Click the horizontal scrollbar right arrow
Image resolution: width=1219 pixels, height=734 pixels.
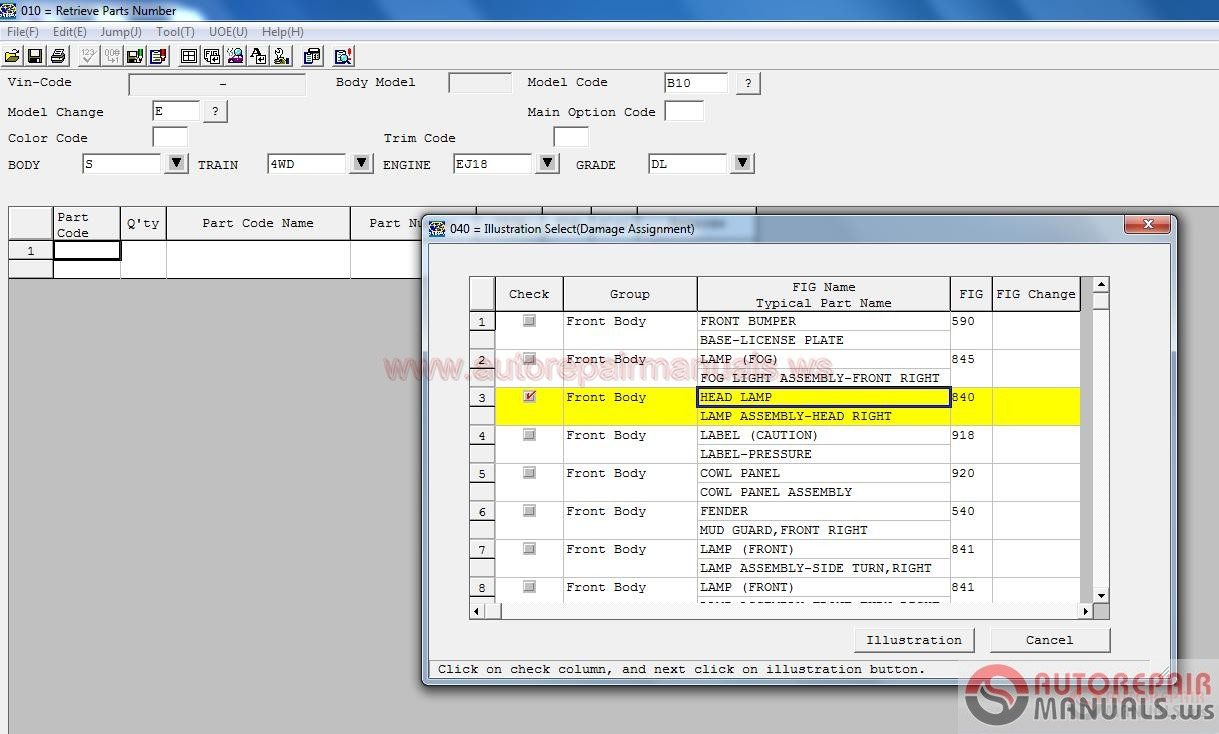click(1086, 611)
